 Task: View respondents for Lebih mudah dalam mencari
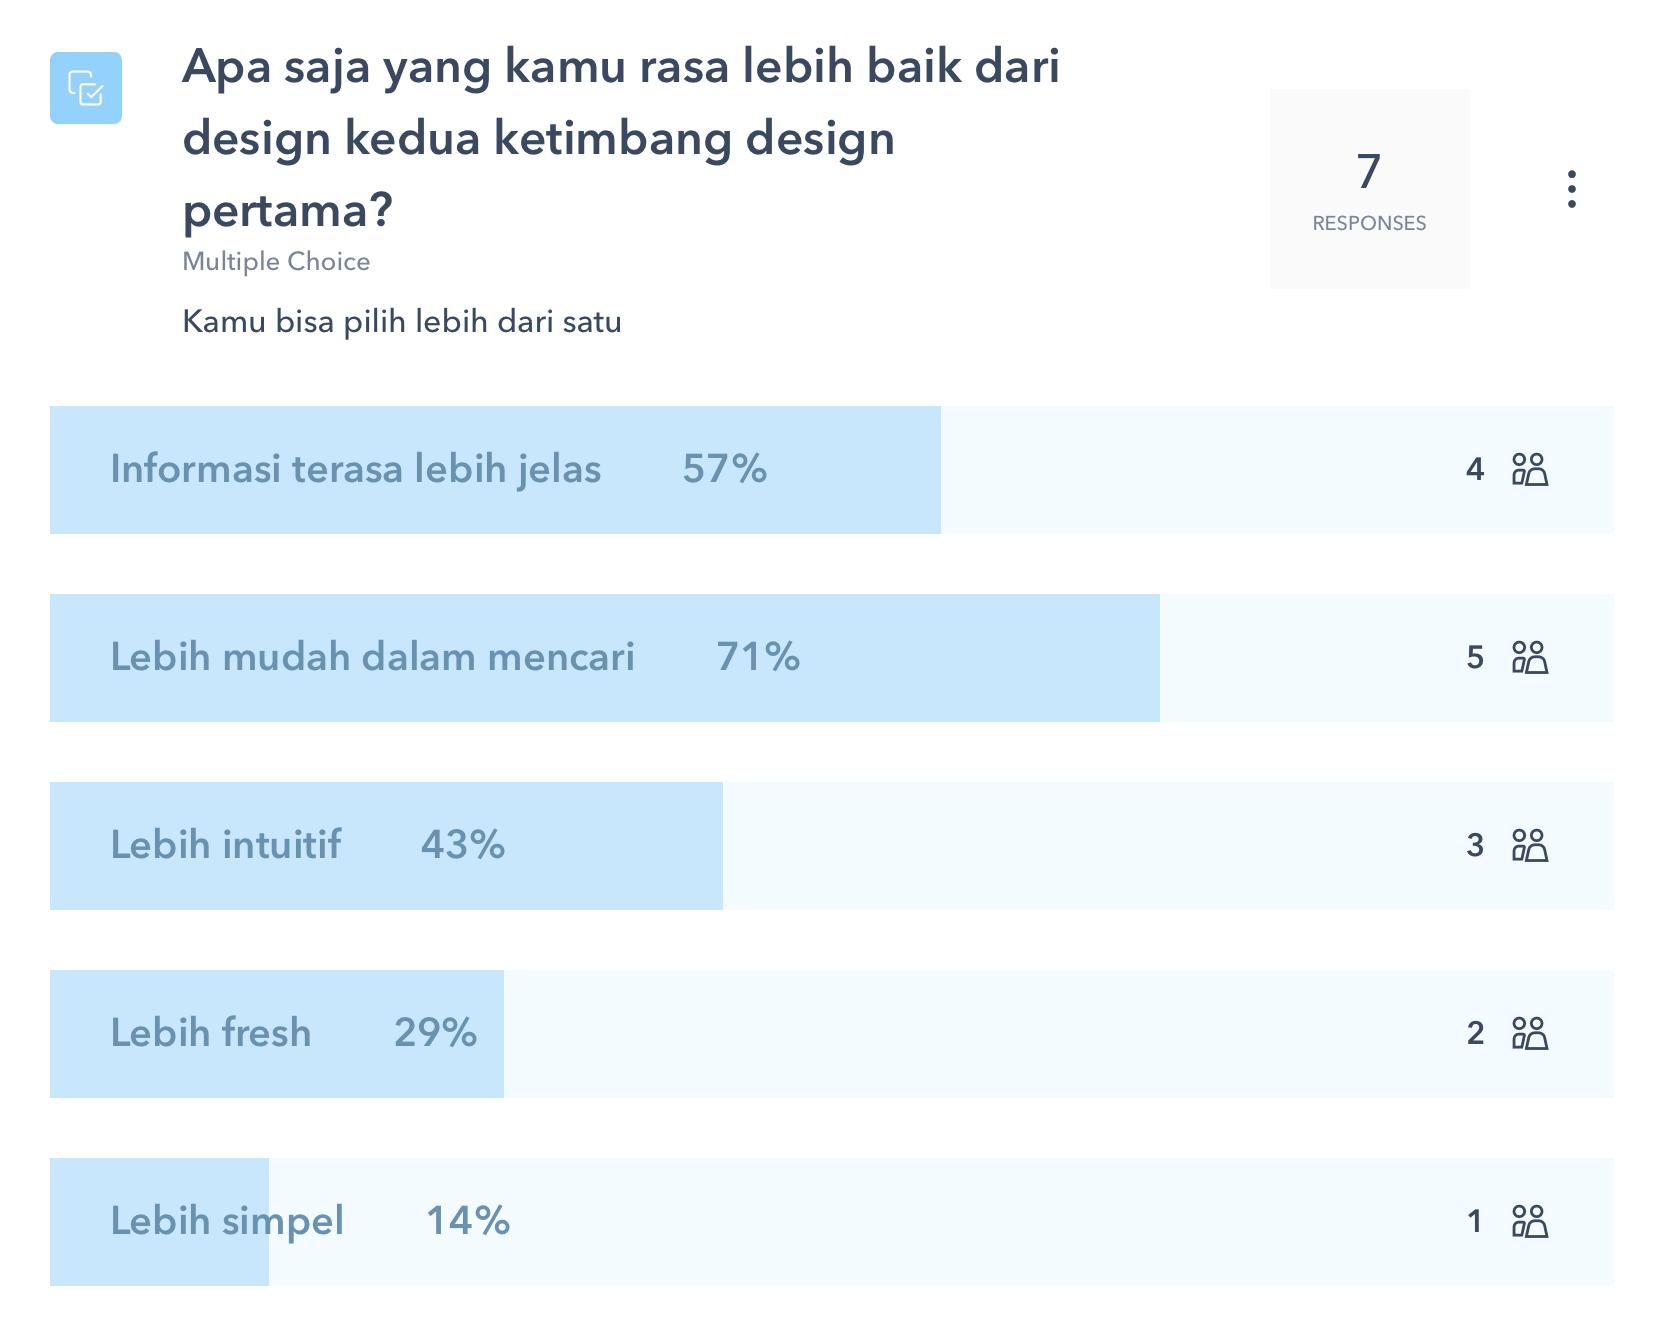point(1529,657)
